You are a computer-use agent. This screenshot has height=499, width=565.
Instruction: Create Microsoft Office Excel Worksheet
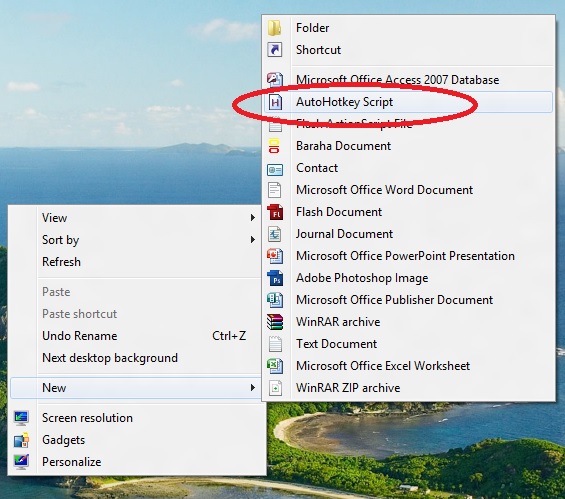pyautogui.click(x=409, y=366)
